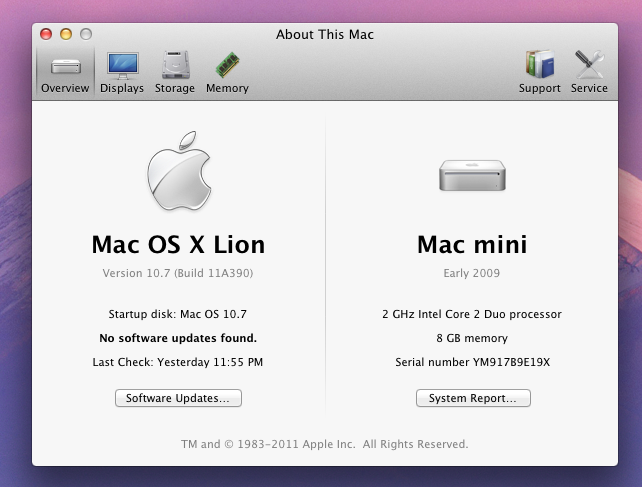Minimize the About This Mac window
Image resolution: width=642 pixels, height=487 pixels.
pyautogui.click(x=66, y=34)
